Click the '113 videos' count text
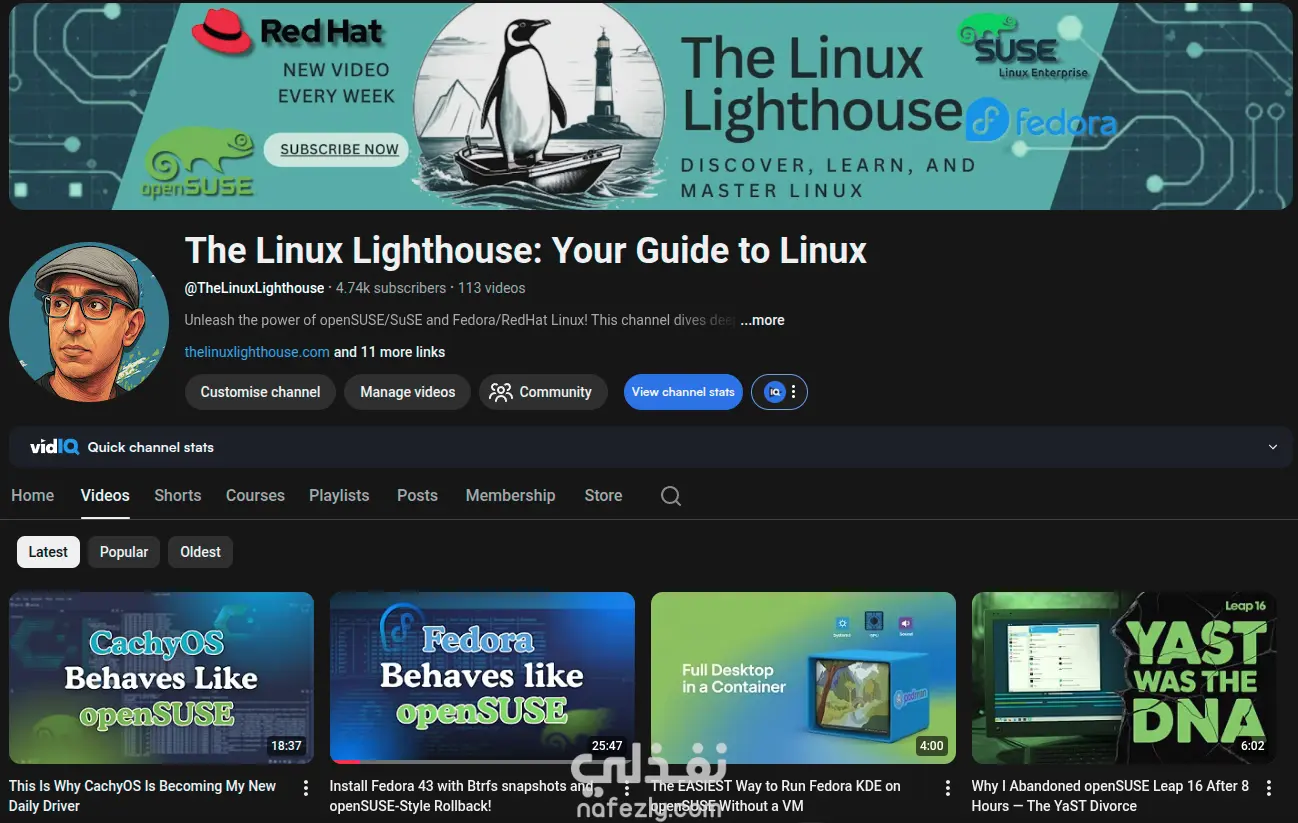Viewport: 1298px width, 823px height. click(492, 288)
